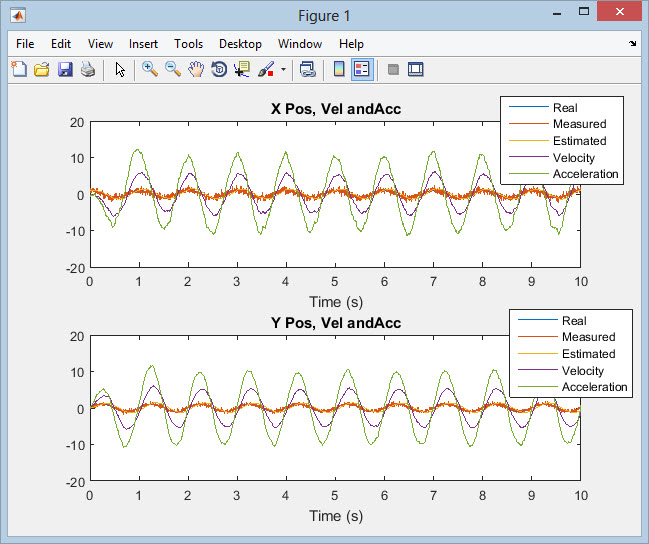Toggle the Edit Plot arrow pointer
649x544 pixels.
(x=120, y=69)
